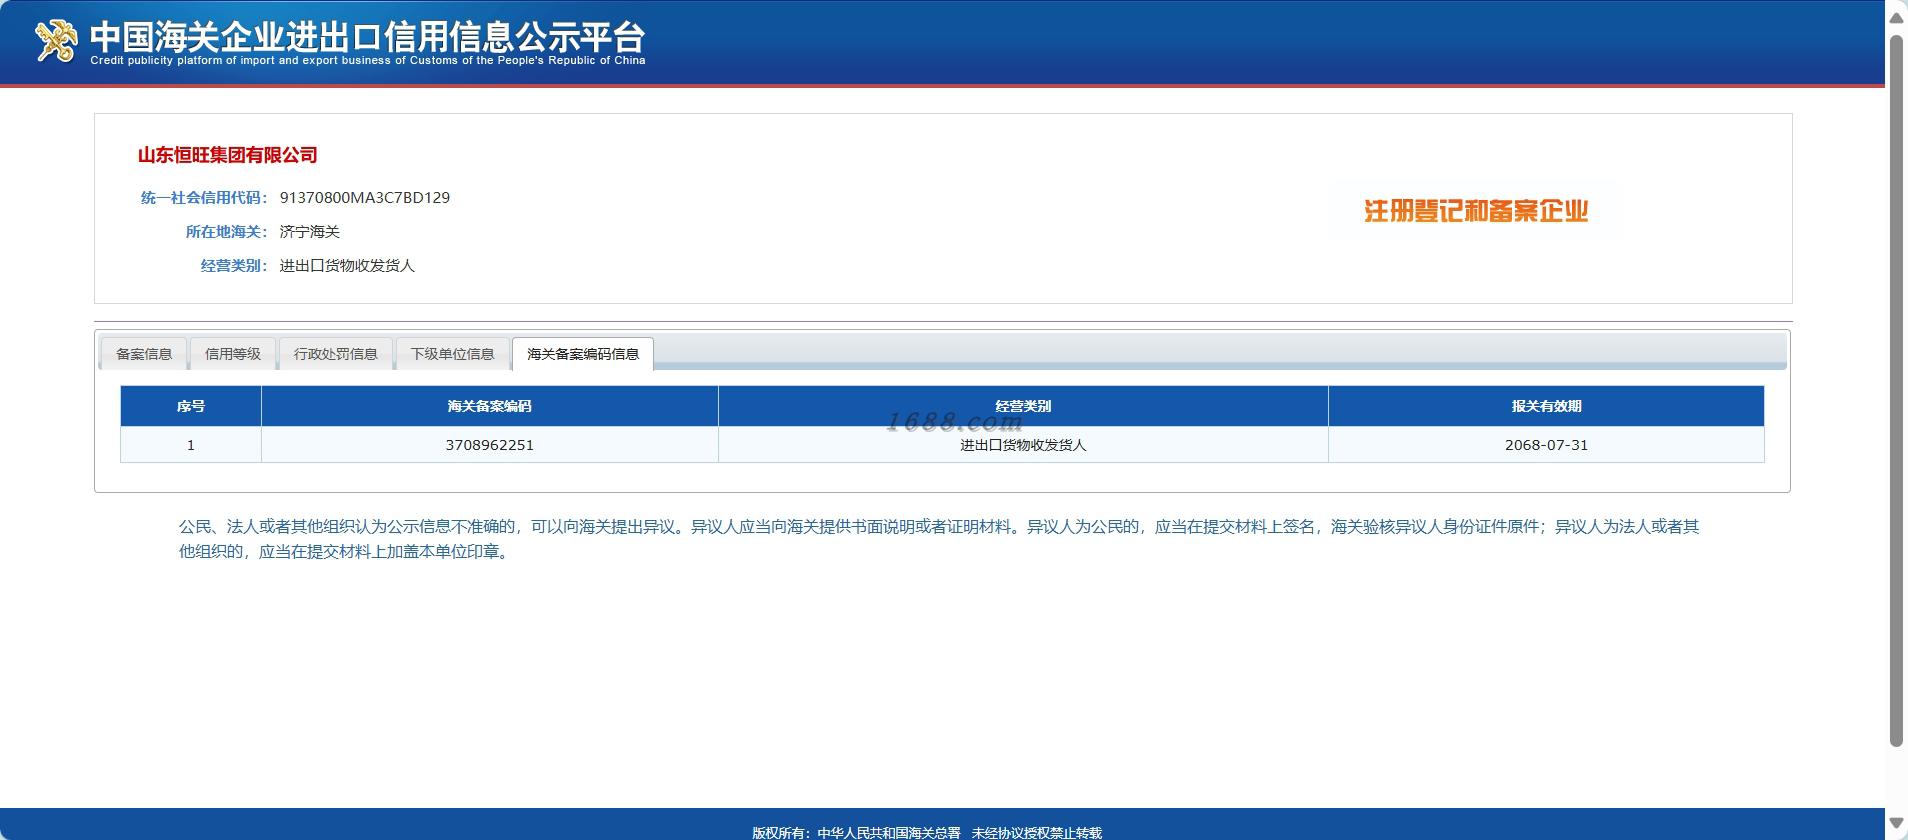Click the 济宁海关 value
This screenshot has height=840, width=1908.
[310, 232]
